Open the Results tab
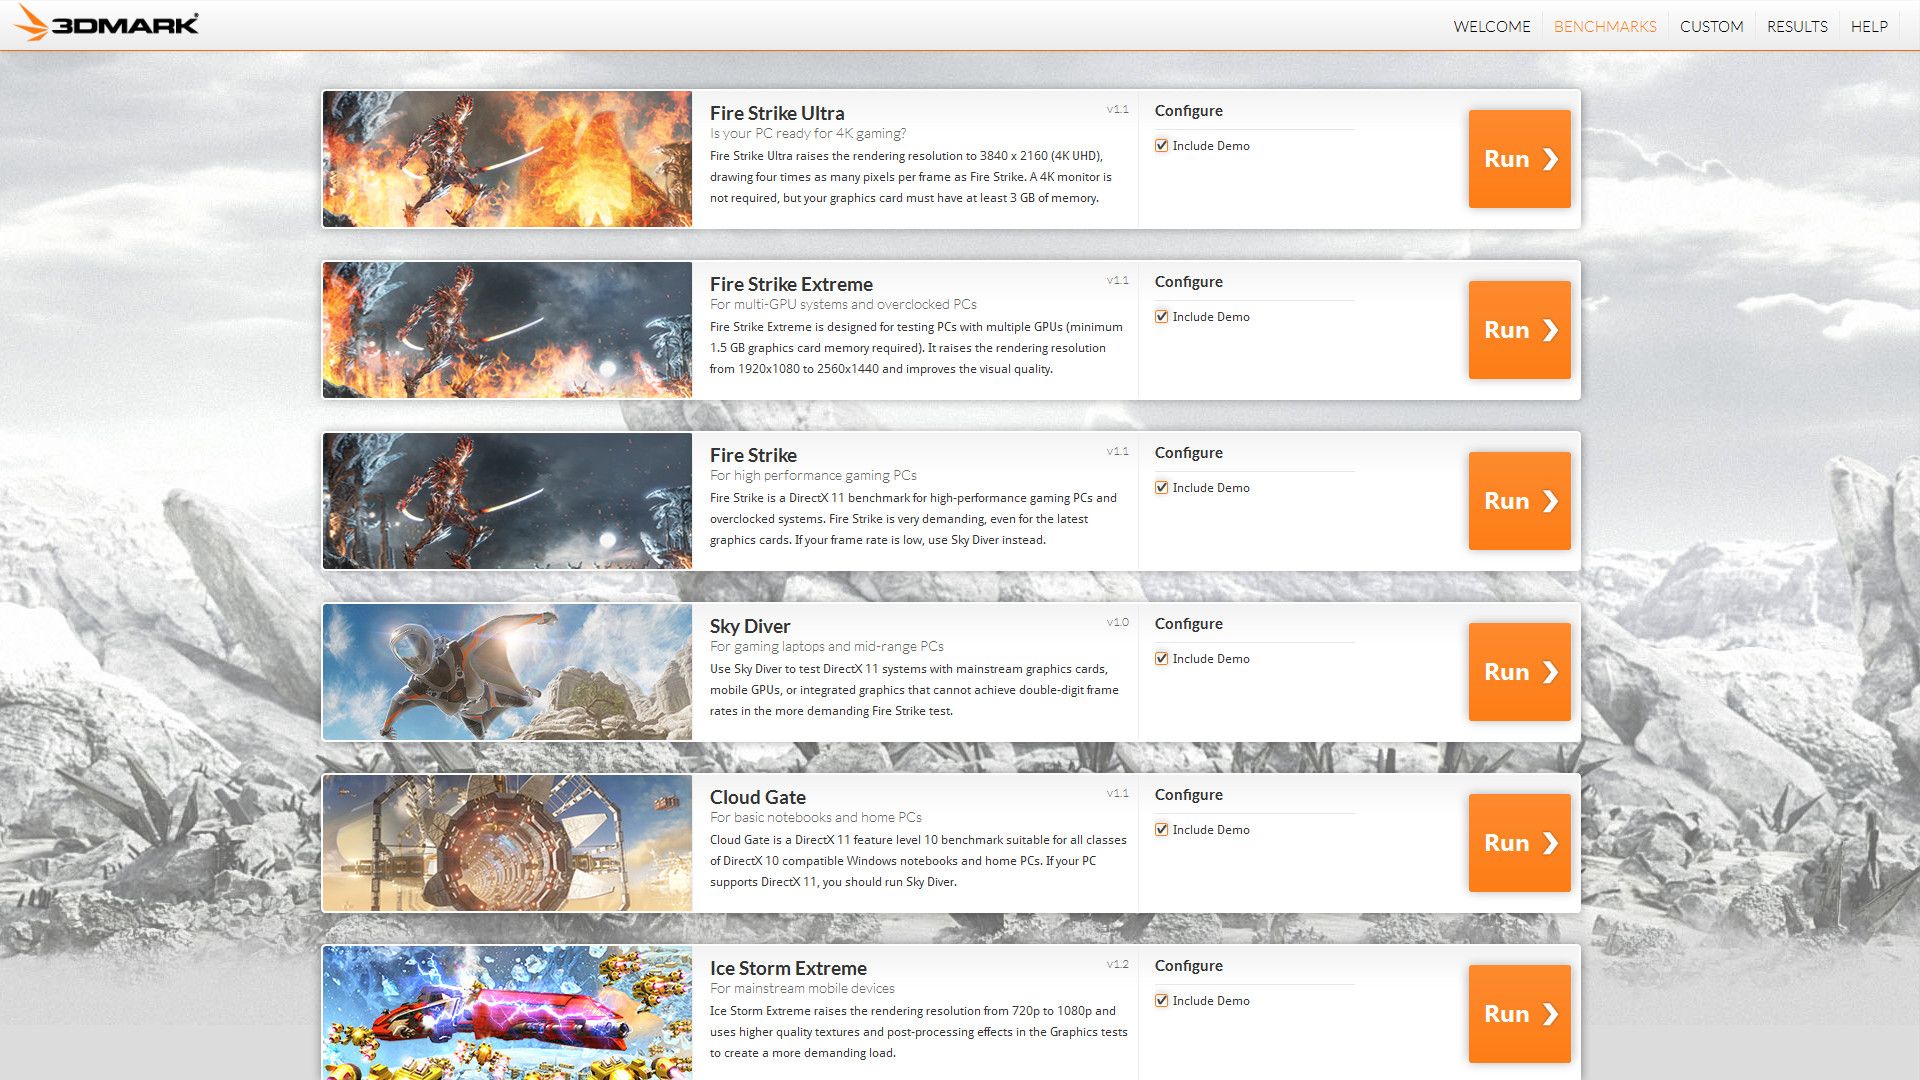 pos(1796,27)
